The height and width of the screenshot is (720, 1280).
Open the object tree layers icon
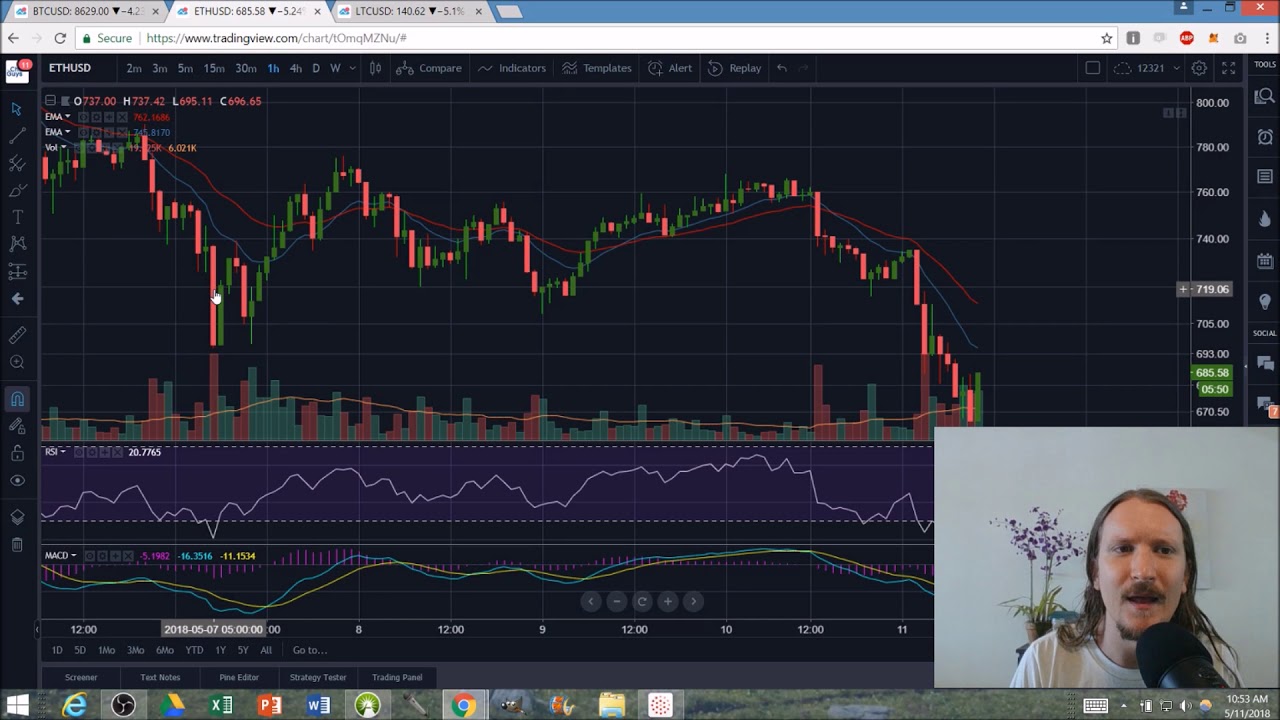click(17, 517)
